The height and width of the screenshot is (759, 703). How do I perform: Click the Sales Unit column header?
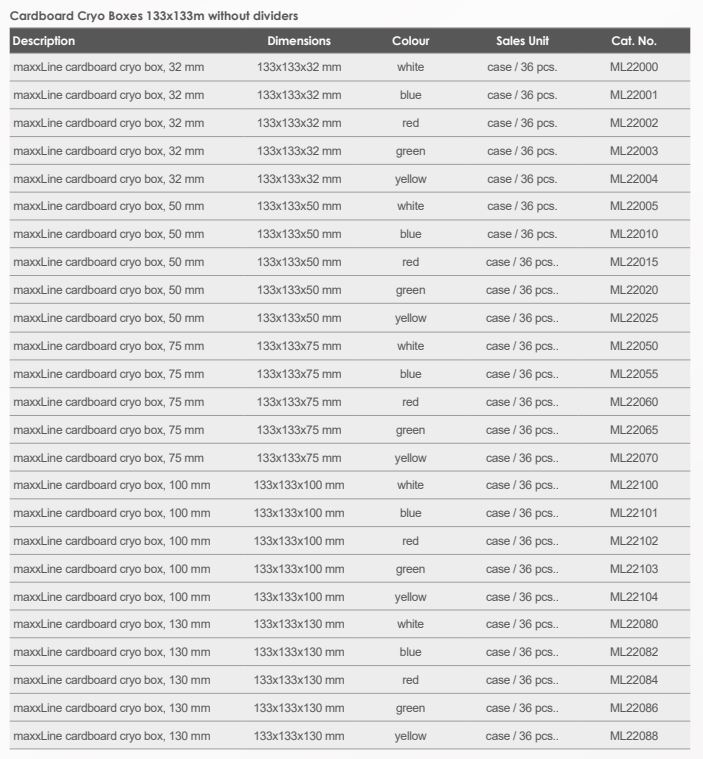click(522, 41)
